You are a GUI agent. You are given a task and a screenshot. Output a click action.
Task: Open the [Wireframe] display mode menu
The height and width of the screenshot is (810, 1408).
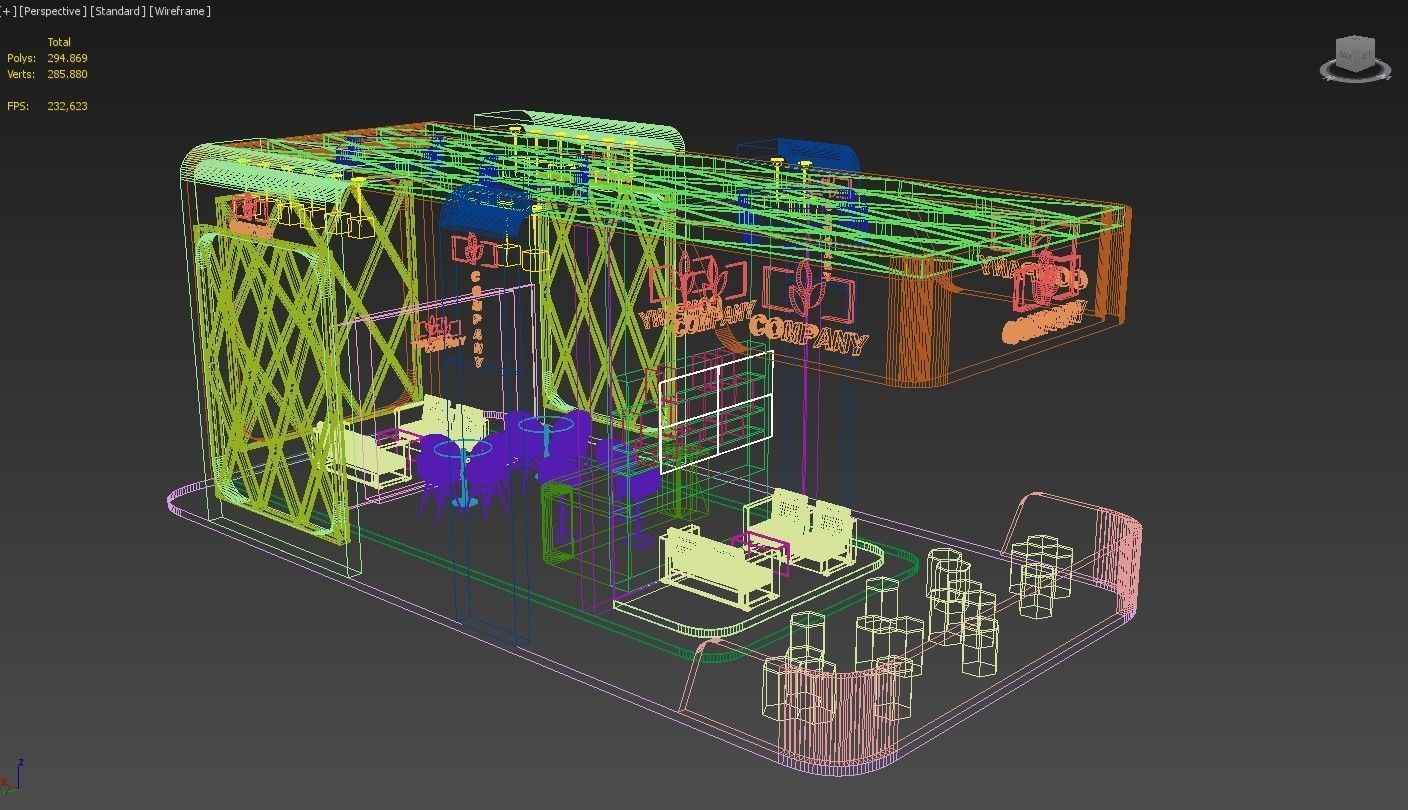[180, 11]
